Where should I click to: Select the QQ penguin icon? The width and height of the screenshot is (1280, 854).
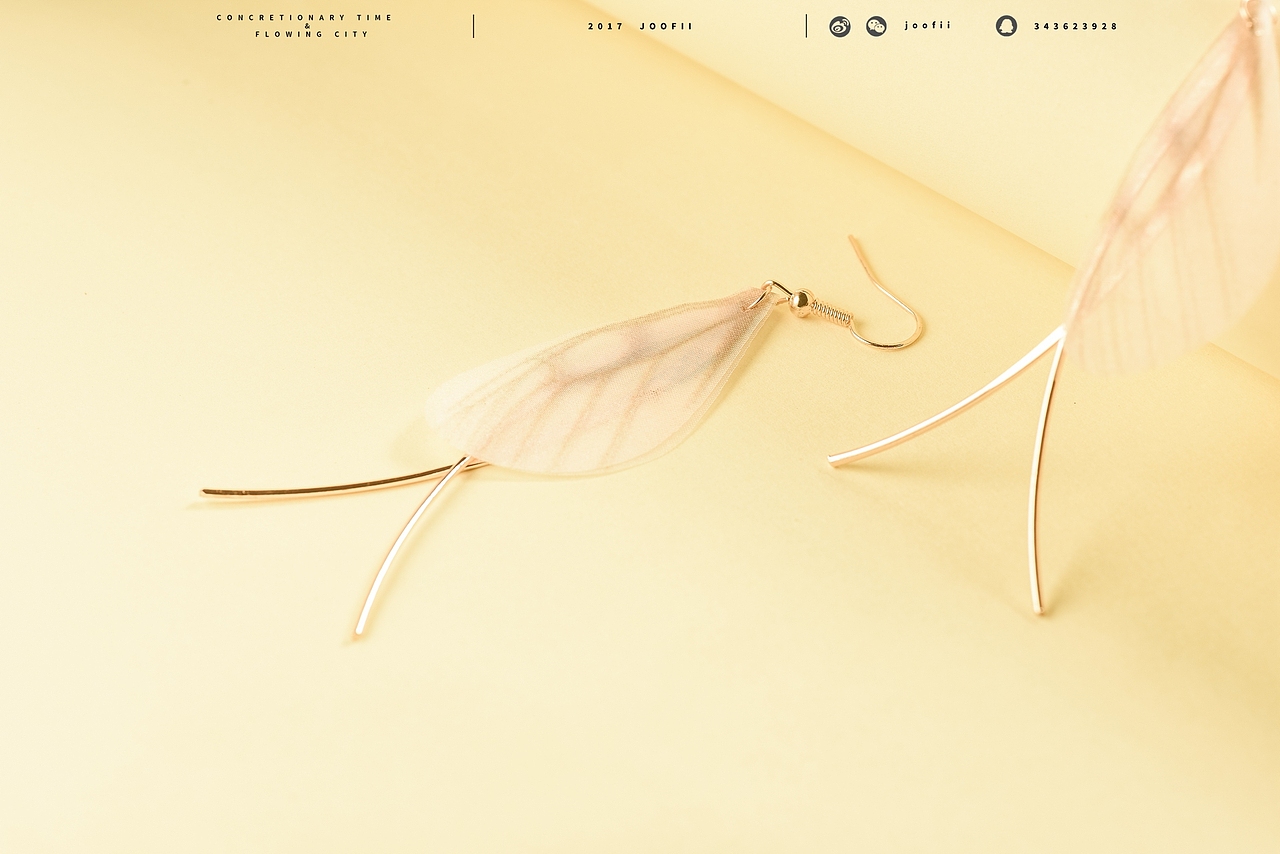coord(1006,26)
